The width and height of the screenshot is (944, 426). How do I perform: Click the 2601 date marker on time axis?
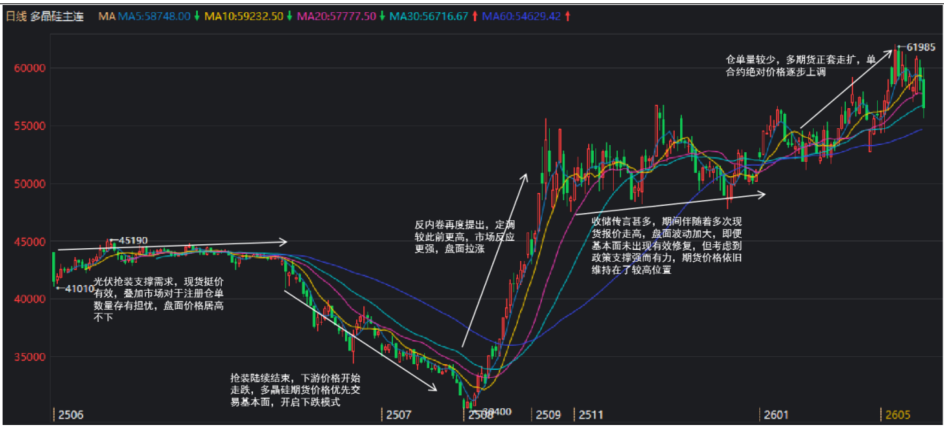pos(775,413)
